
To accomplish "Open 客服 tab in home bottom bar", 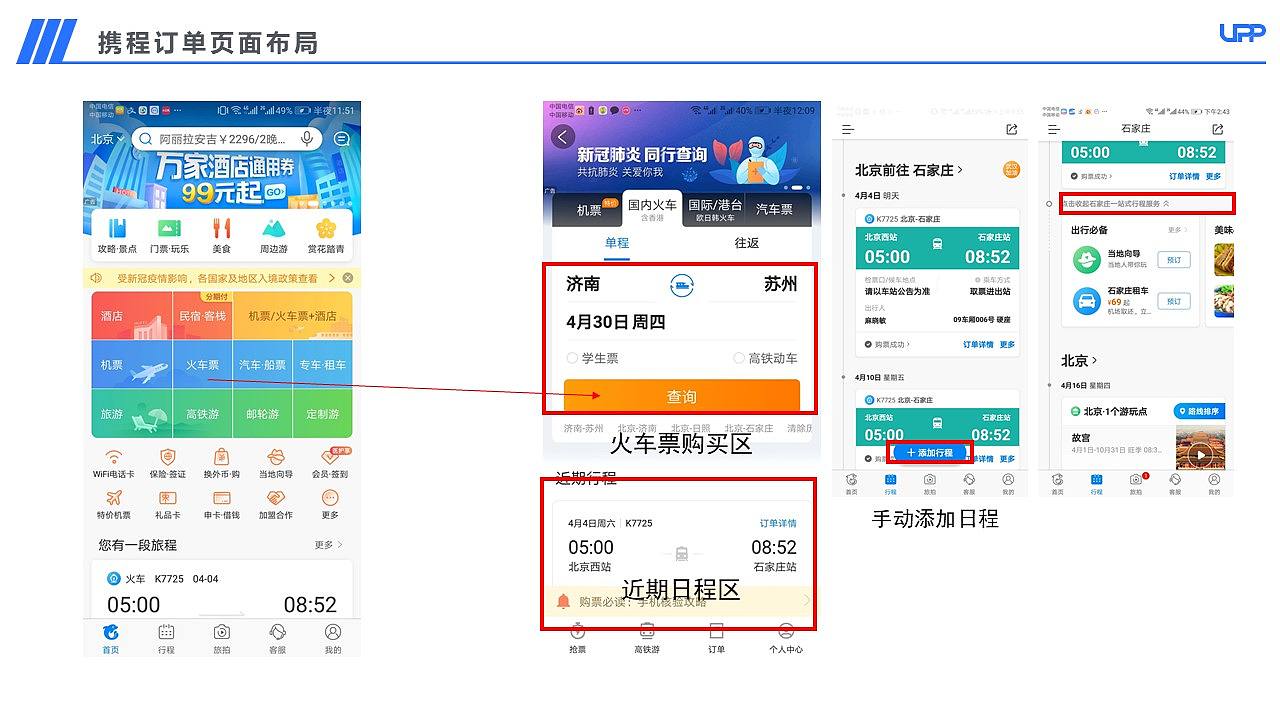I will point(277,639).
